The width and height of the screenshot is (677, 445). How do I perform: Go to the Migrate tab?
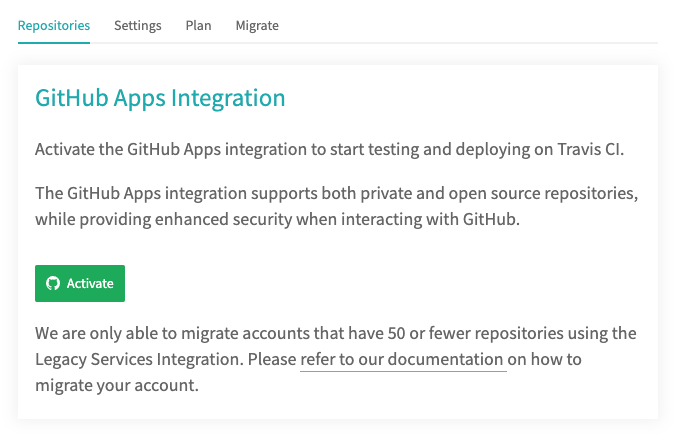pyautogui.click(x=257, y=26)
